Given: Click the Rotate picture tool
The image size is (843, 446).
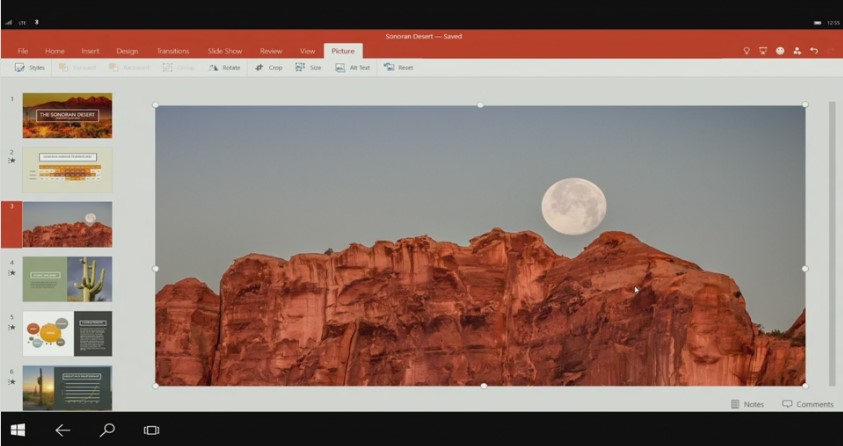Looking at the screenshot, I should tap(224, 68).
